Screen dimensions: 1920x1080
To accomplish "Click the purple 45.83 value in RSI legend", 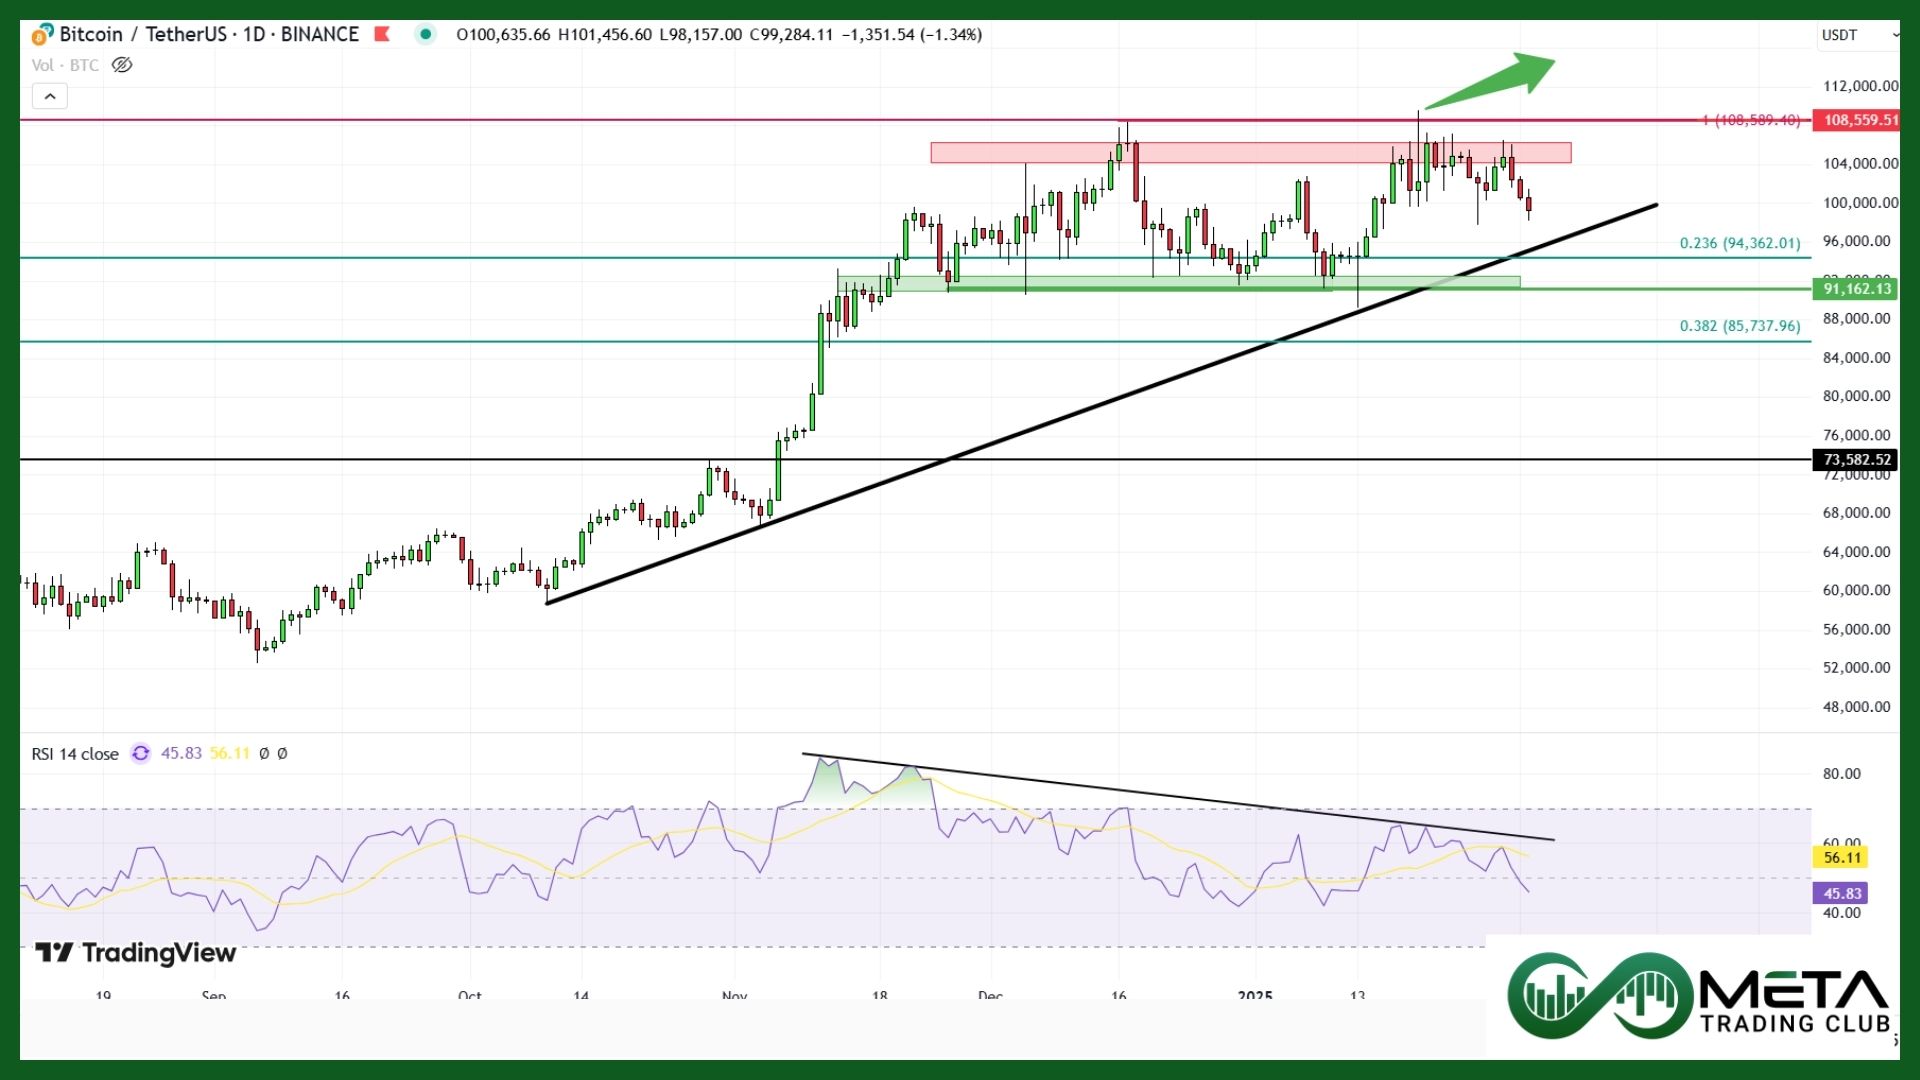I will pyautogui.click(x=181, y=754).
